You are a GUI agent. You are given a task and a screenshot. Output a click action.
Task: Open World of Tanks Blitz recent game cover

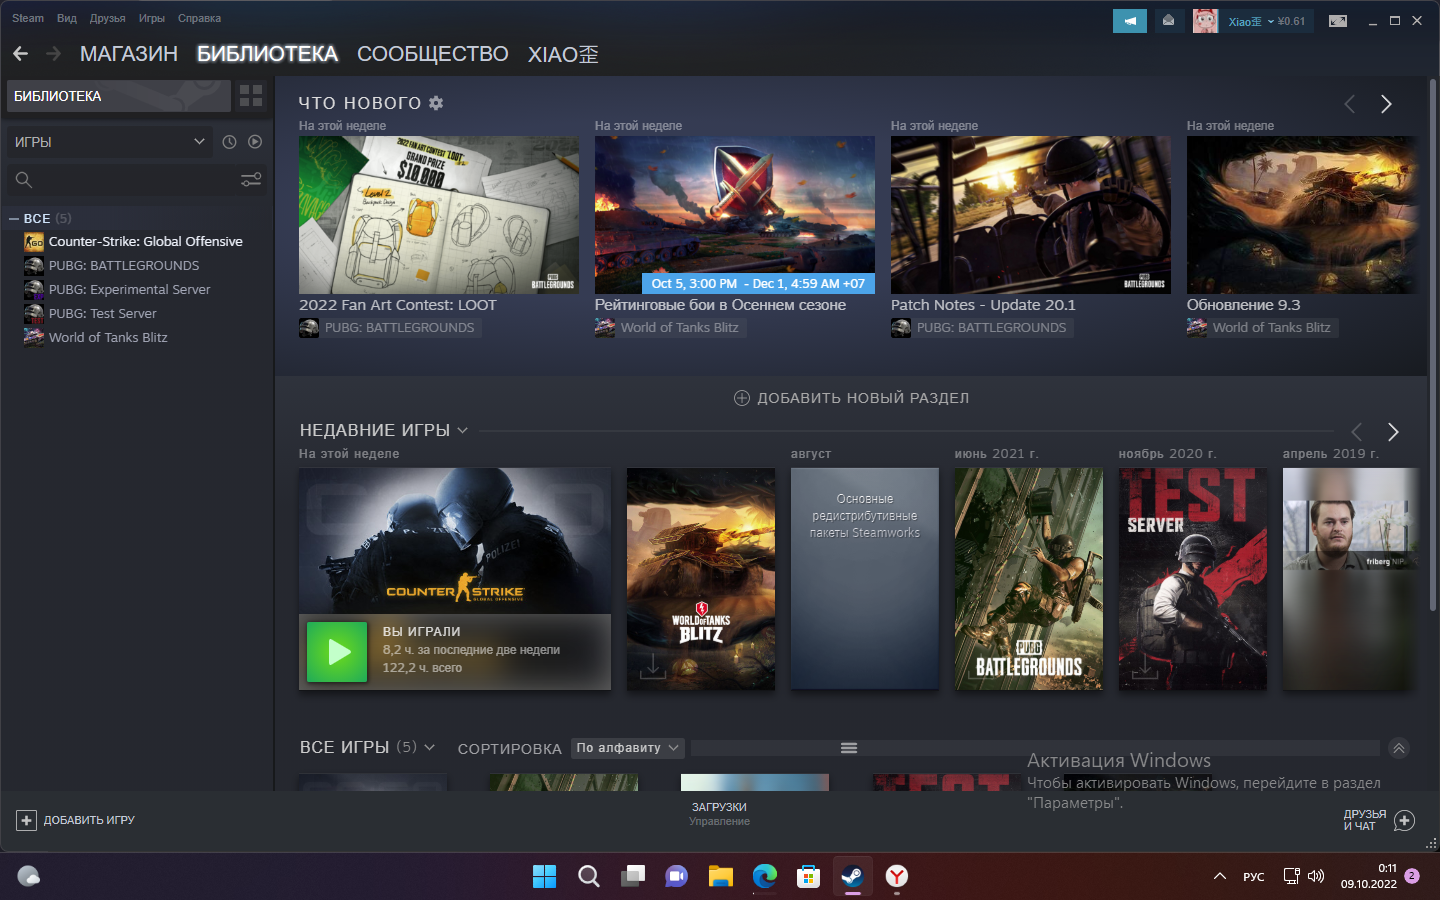click(x=701, y=579)
